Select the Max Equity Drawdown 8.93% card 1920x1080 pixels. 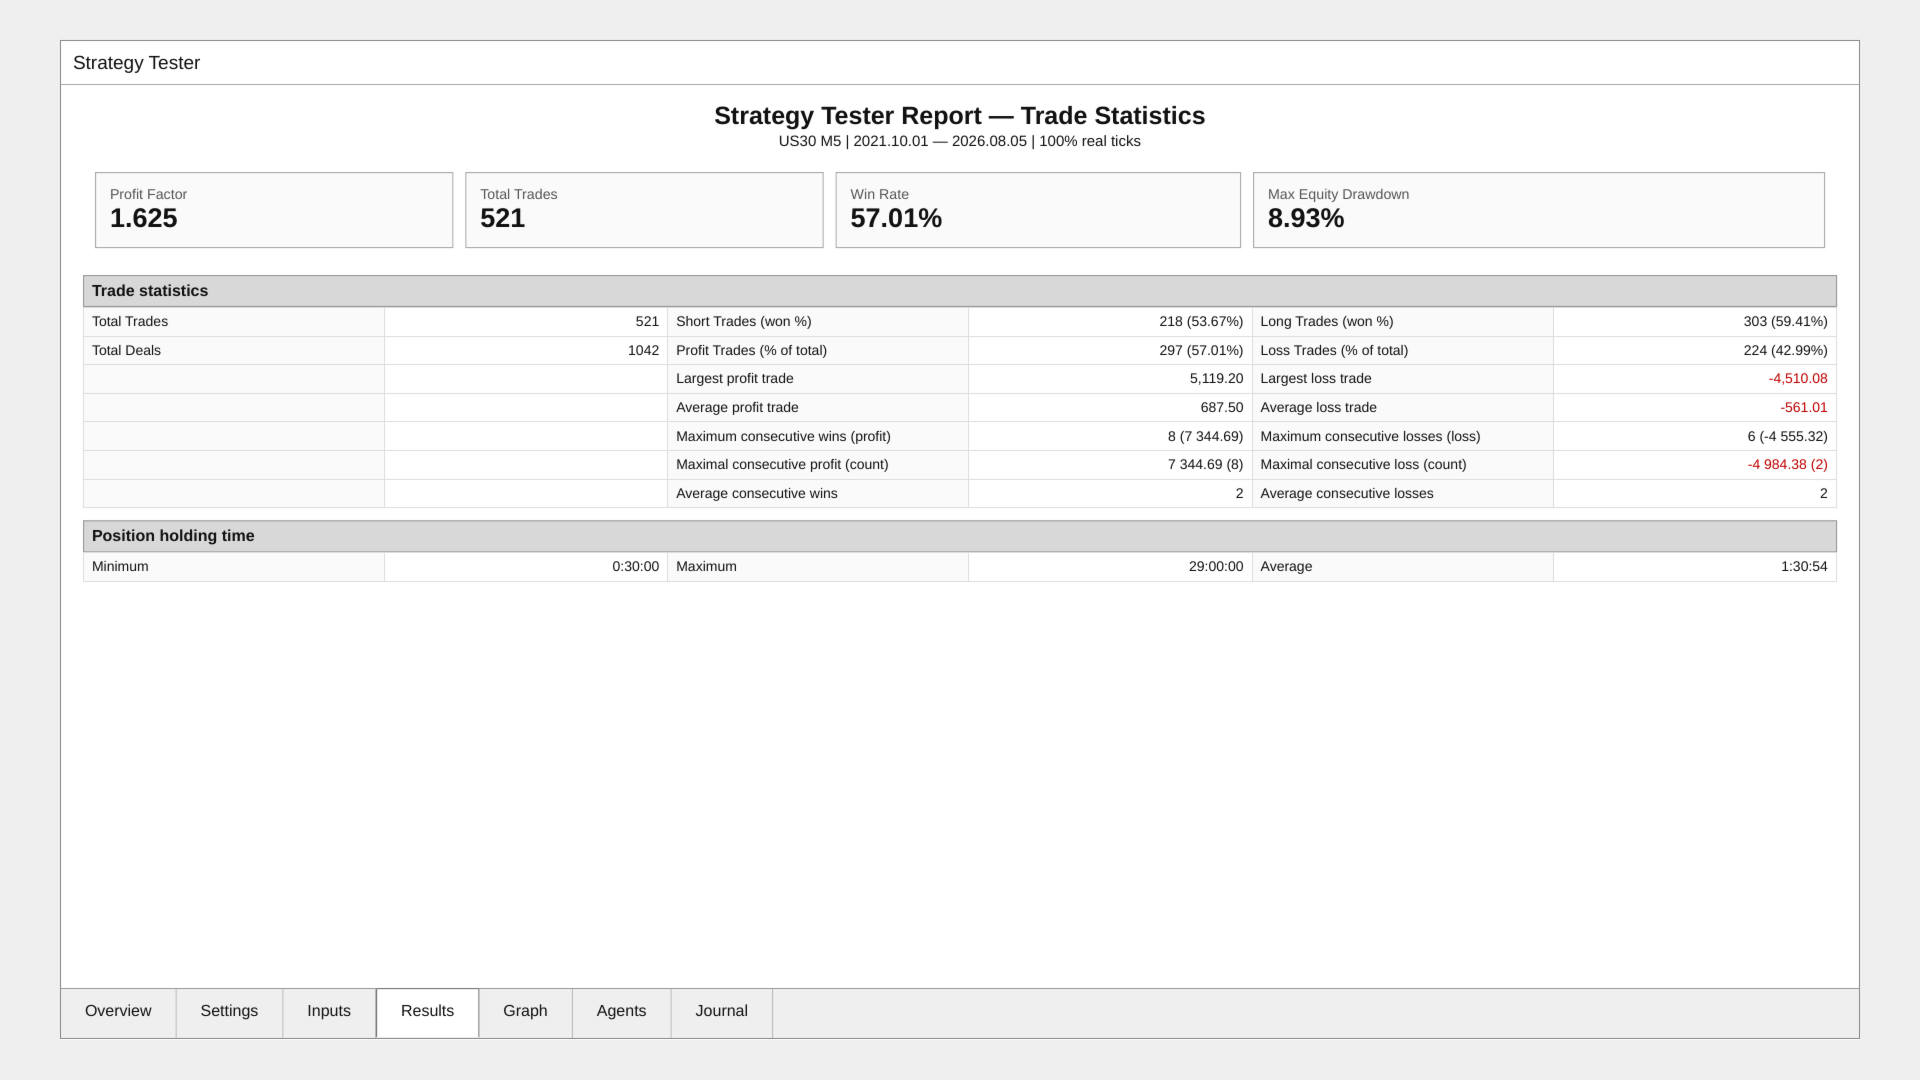click(x=1539, y=210)
